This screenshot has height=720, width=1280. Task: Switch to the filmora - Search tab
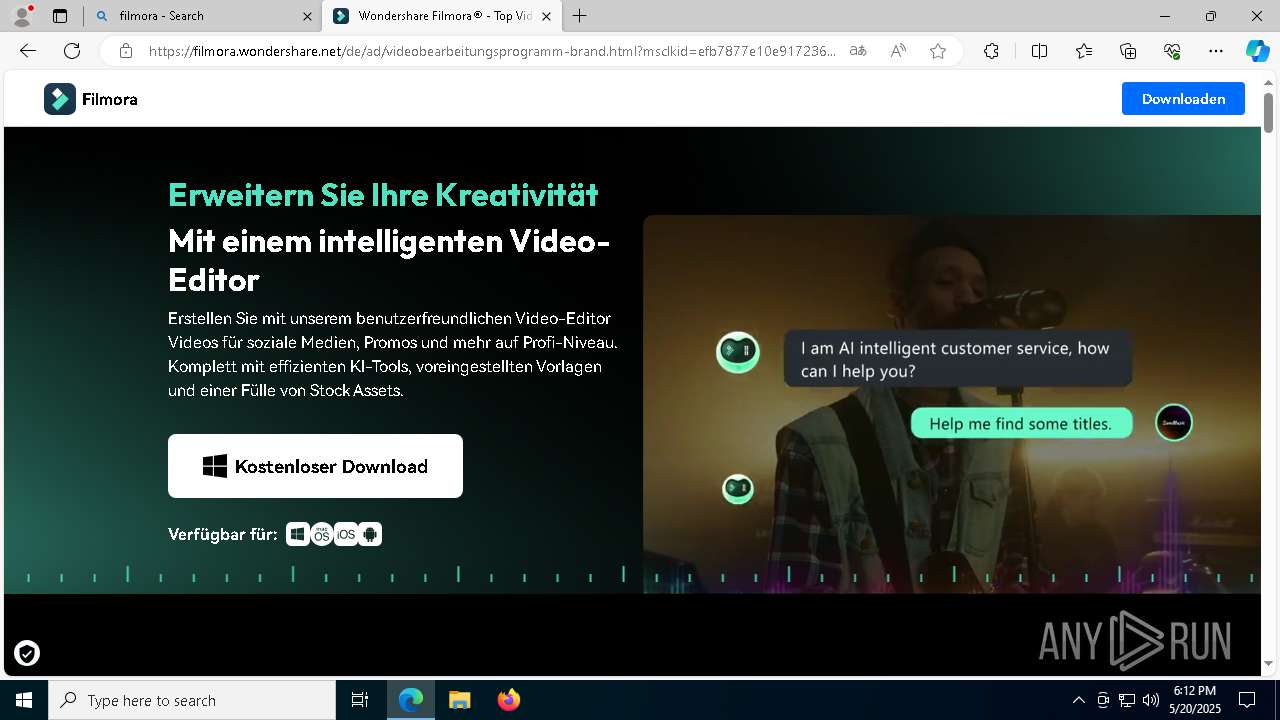[202, 16]
